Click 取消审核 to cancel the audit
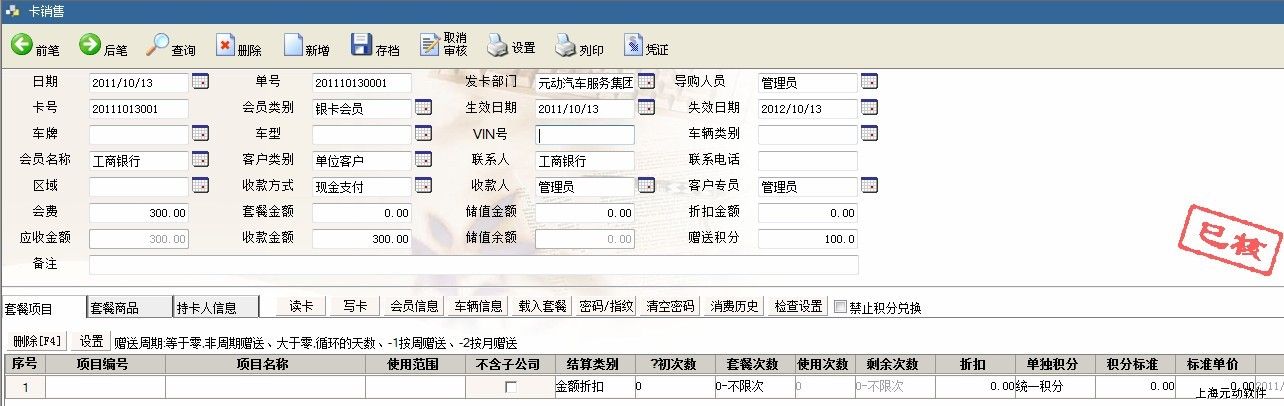Screen dimensions: 1284x406 [430, 45]
